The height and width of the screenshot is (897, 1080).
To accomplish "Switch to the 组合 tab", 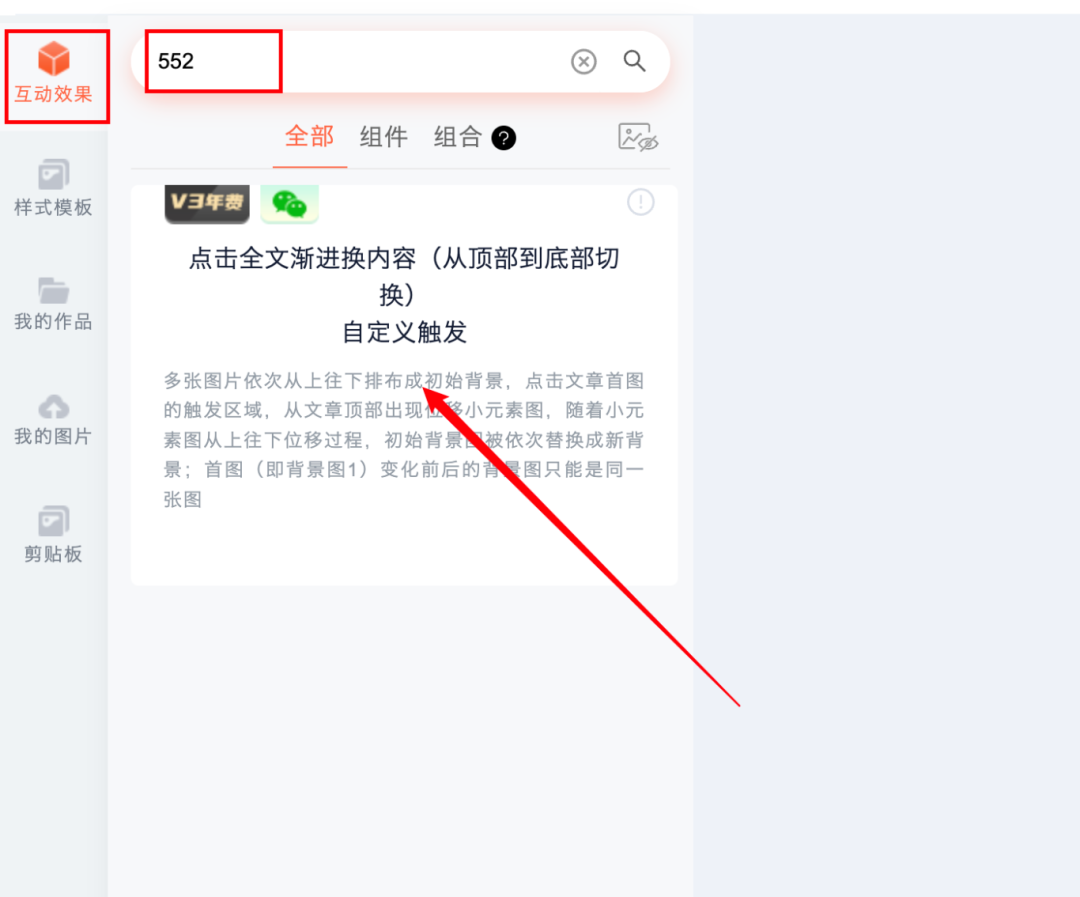I will 457,136.
